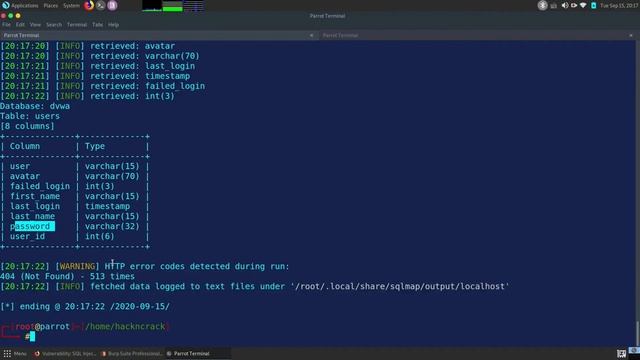The image size is (640, 360).
Task: Open the Tabs menu
Action: pos(98,25)
